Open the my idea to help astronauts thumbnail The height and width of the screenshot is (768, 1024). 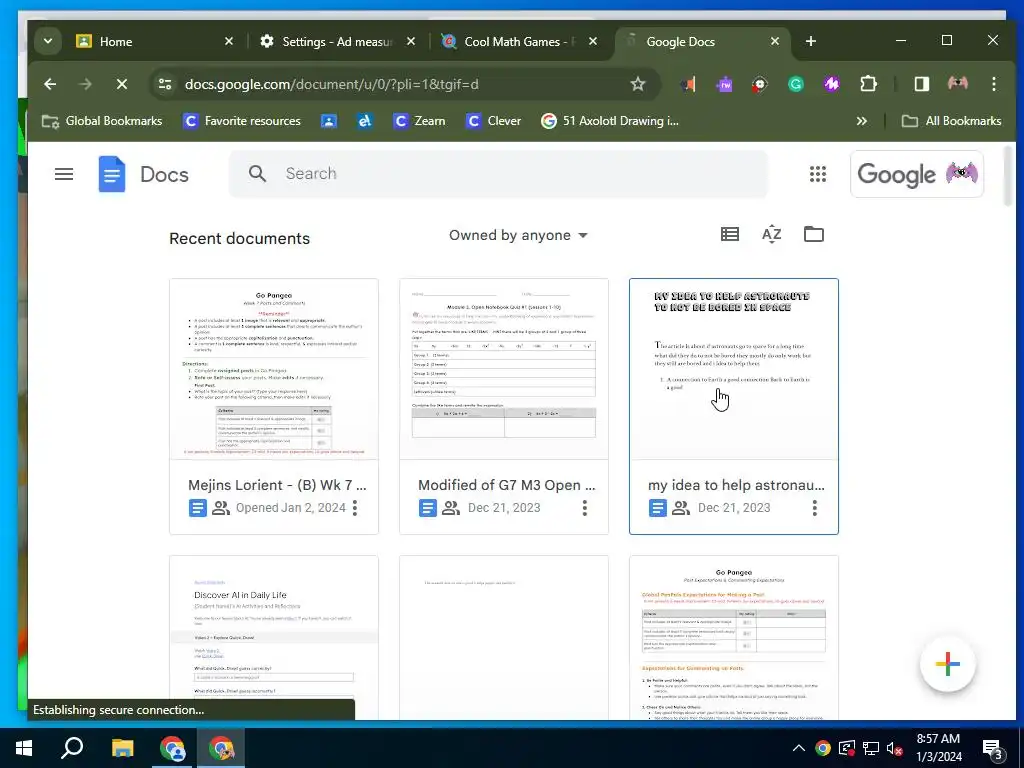click(x=733, y=369)
